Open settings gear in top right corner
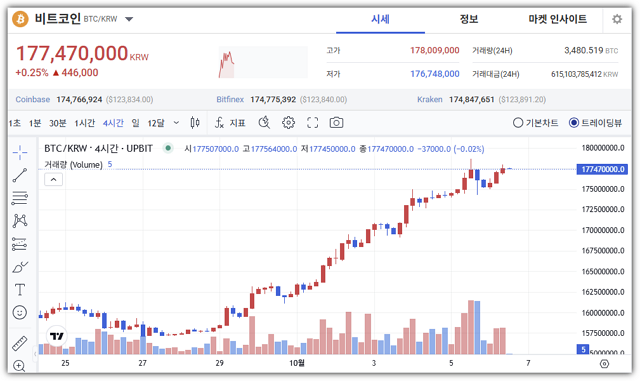Screen dimensions: 640x381 [617, 19]
